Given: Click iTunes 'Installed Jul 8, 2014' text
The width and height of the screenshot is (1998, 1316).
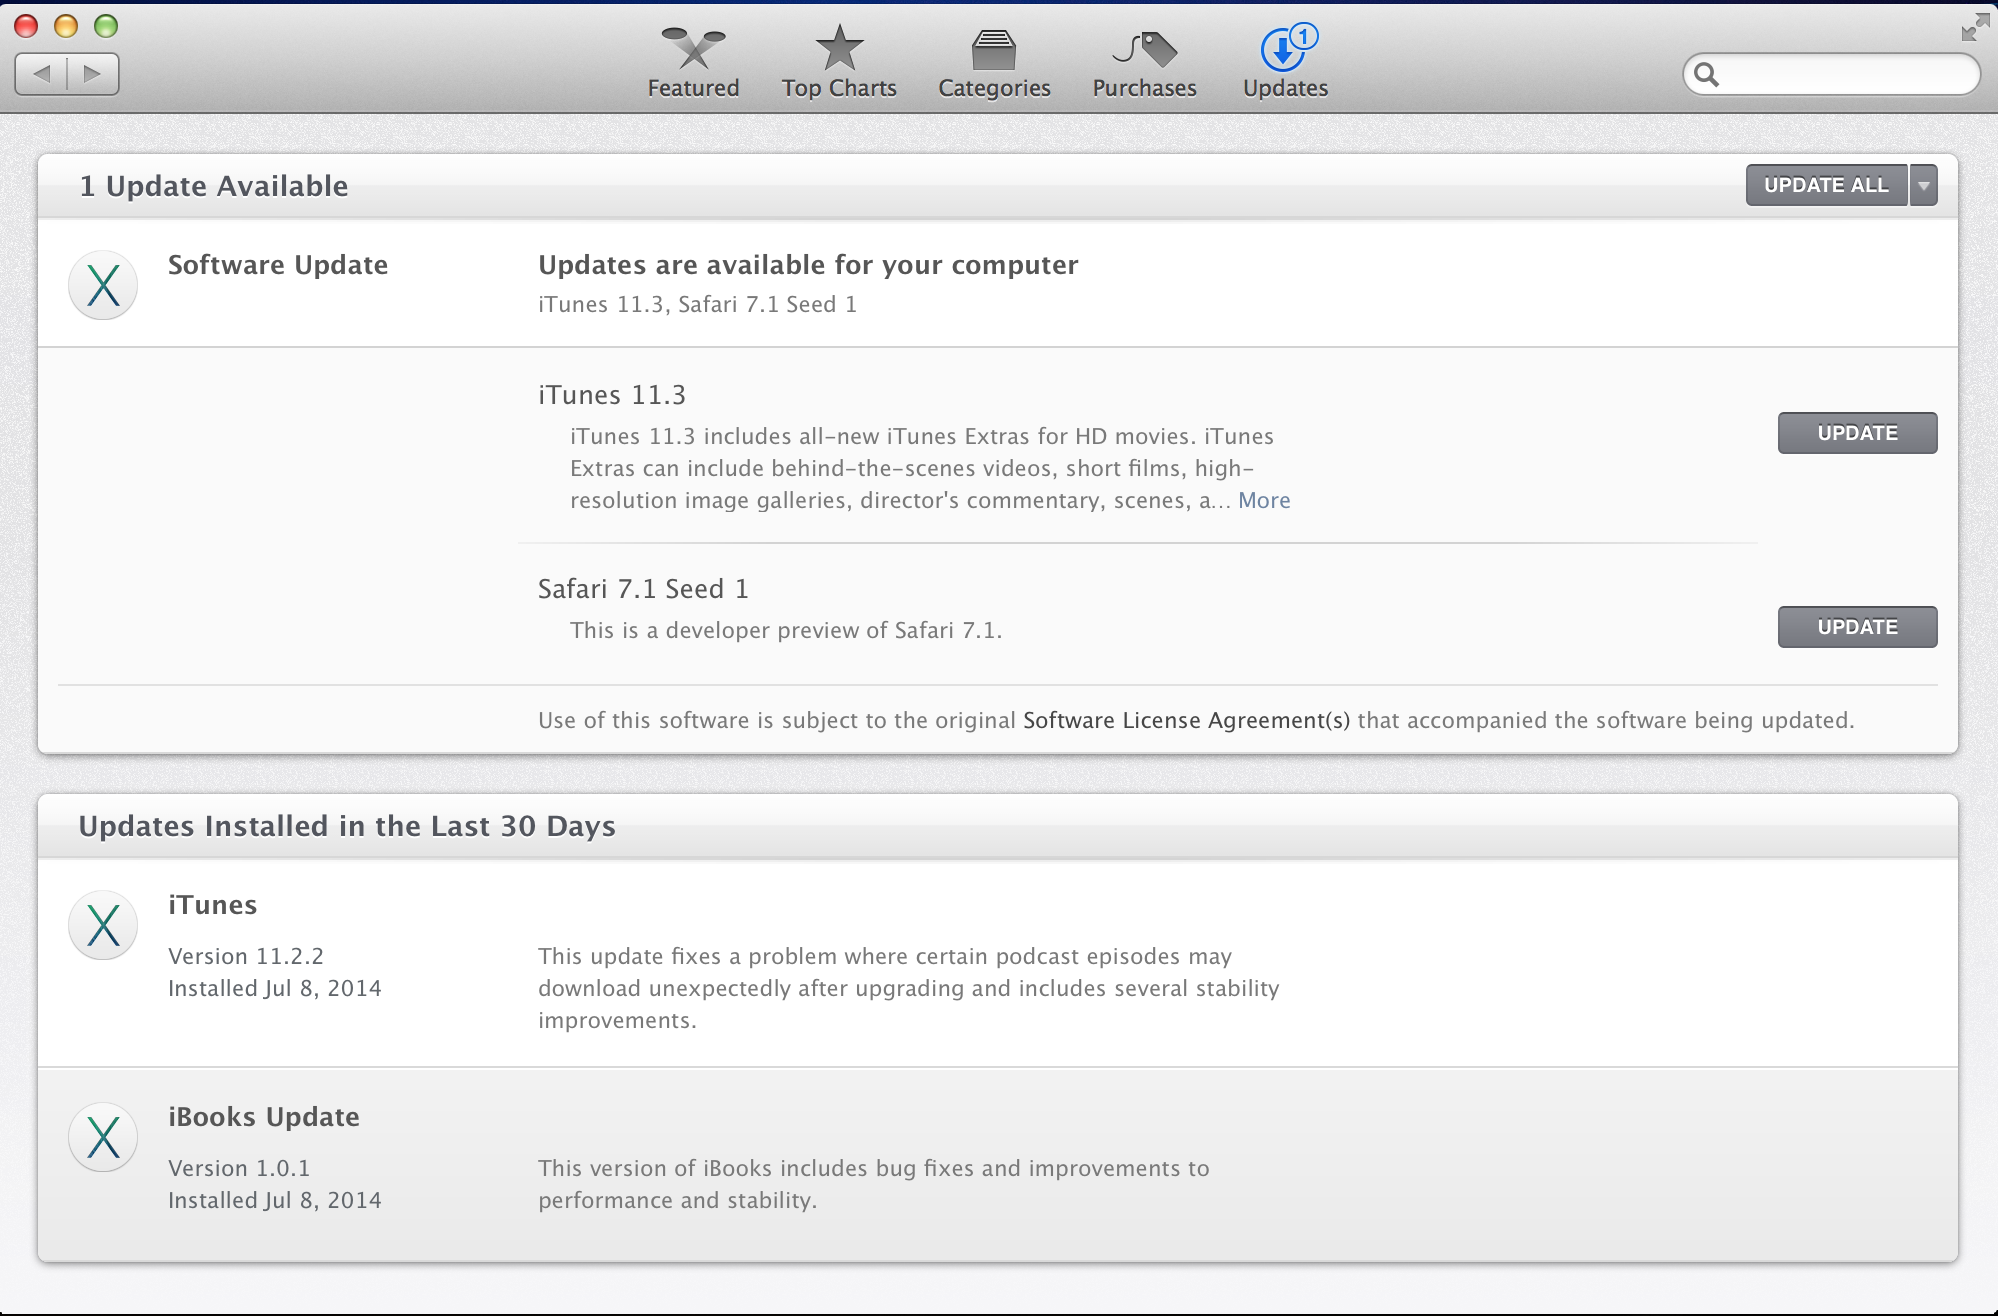Looking at the screenshot, I should coord(275,988).
